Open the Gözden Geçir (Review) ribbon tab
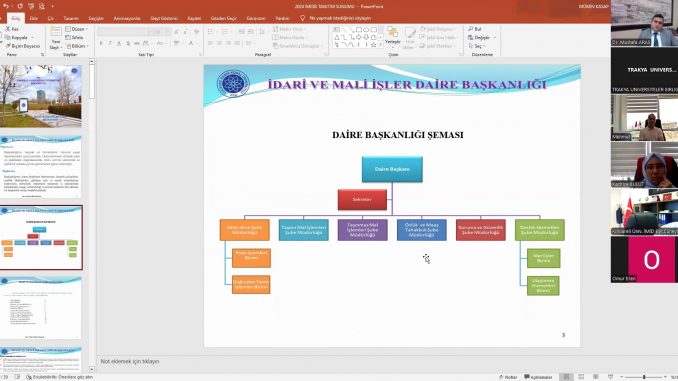Screen dimensions: 678x381 click(224, 18)
